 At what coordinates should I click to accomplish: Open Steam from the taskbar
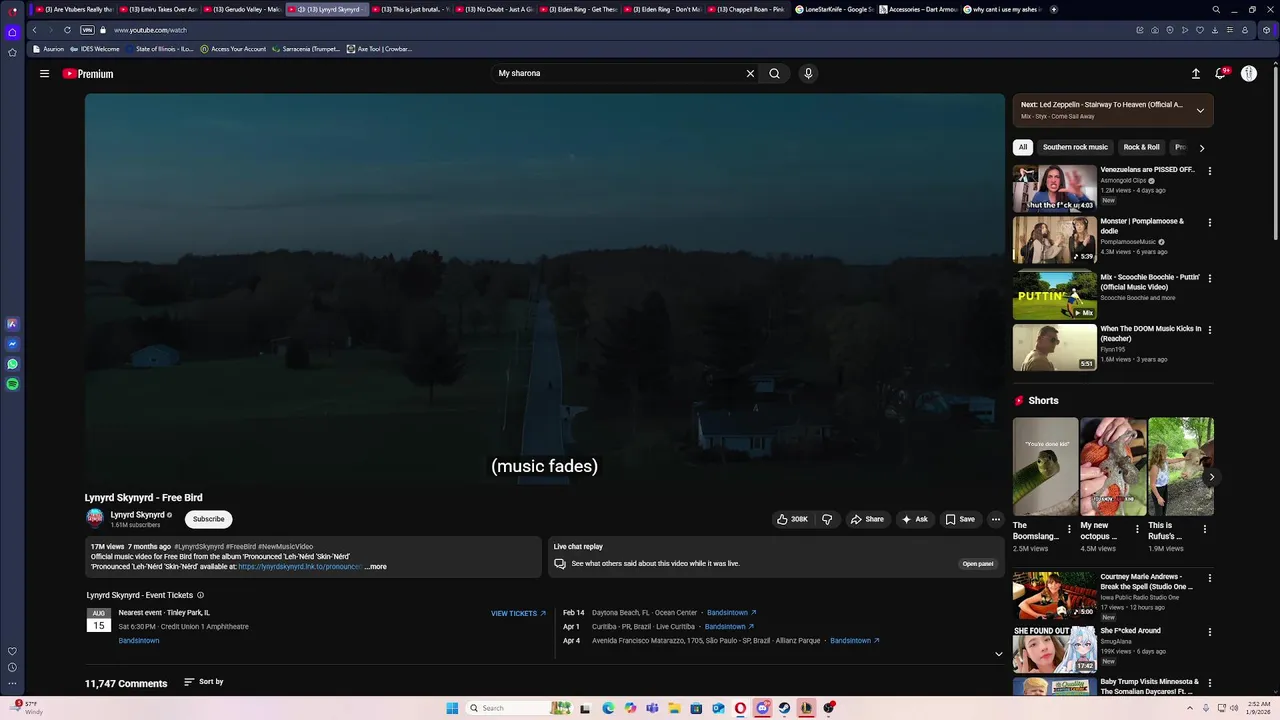pyautogui.click(x=784, y=708)
